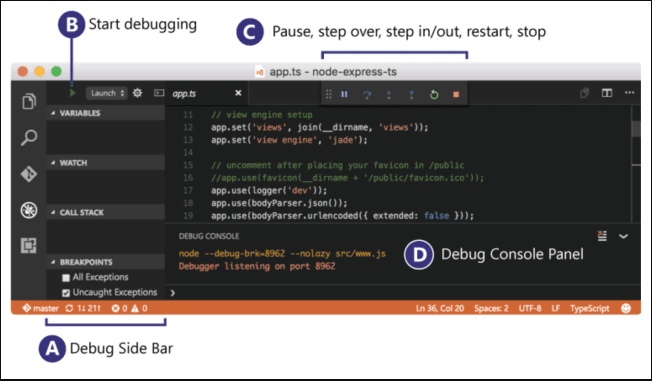Send feedback with the smiley icon

pyautogui.click(x=625, y=308)
